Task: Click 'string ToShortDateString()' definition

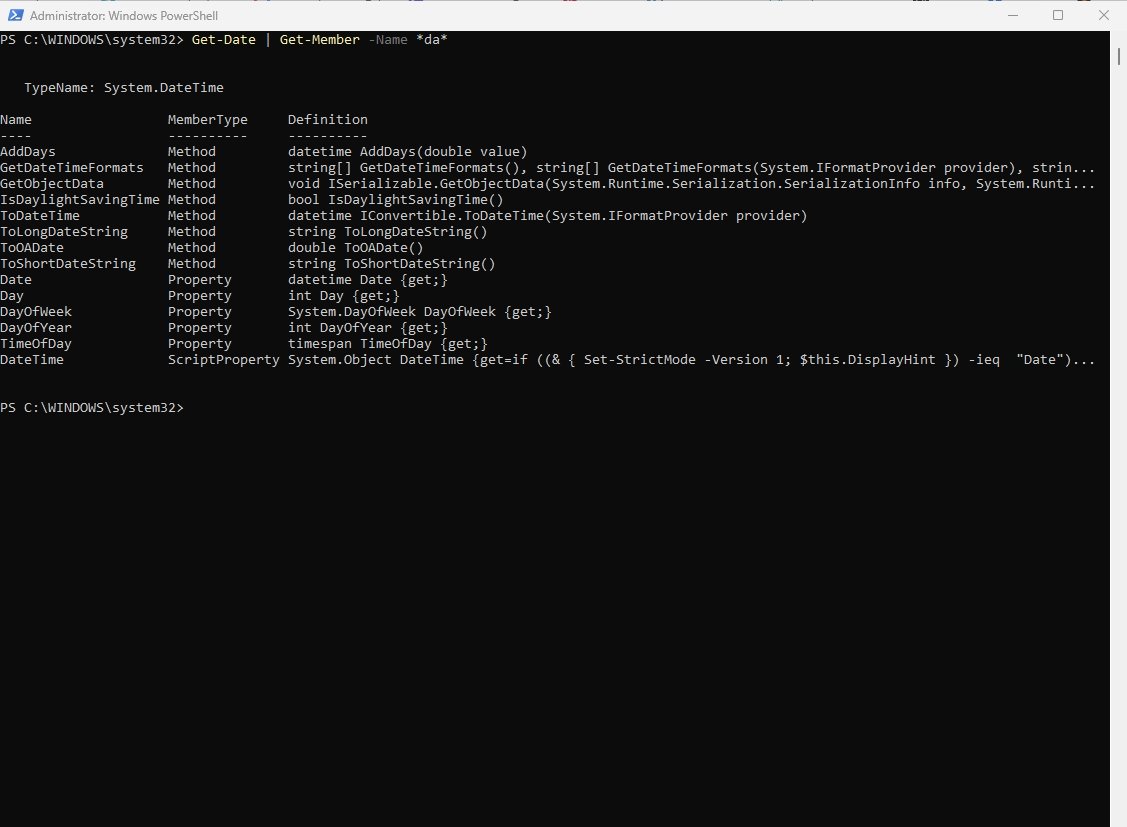Action: (x=392, y=264)
